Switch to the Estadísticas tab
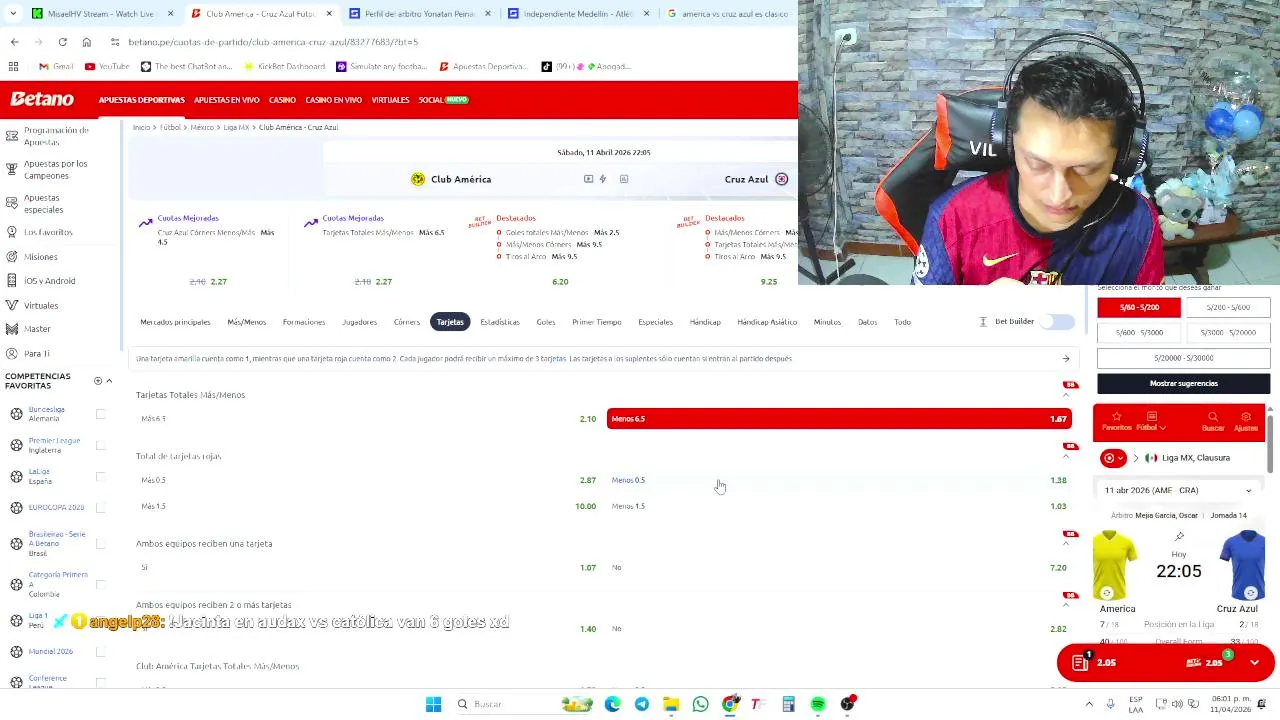The height and width of the screenshot is (720, 1280). [x=499, y=322]
